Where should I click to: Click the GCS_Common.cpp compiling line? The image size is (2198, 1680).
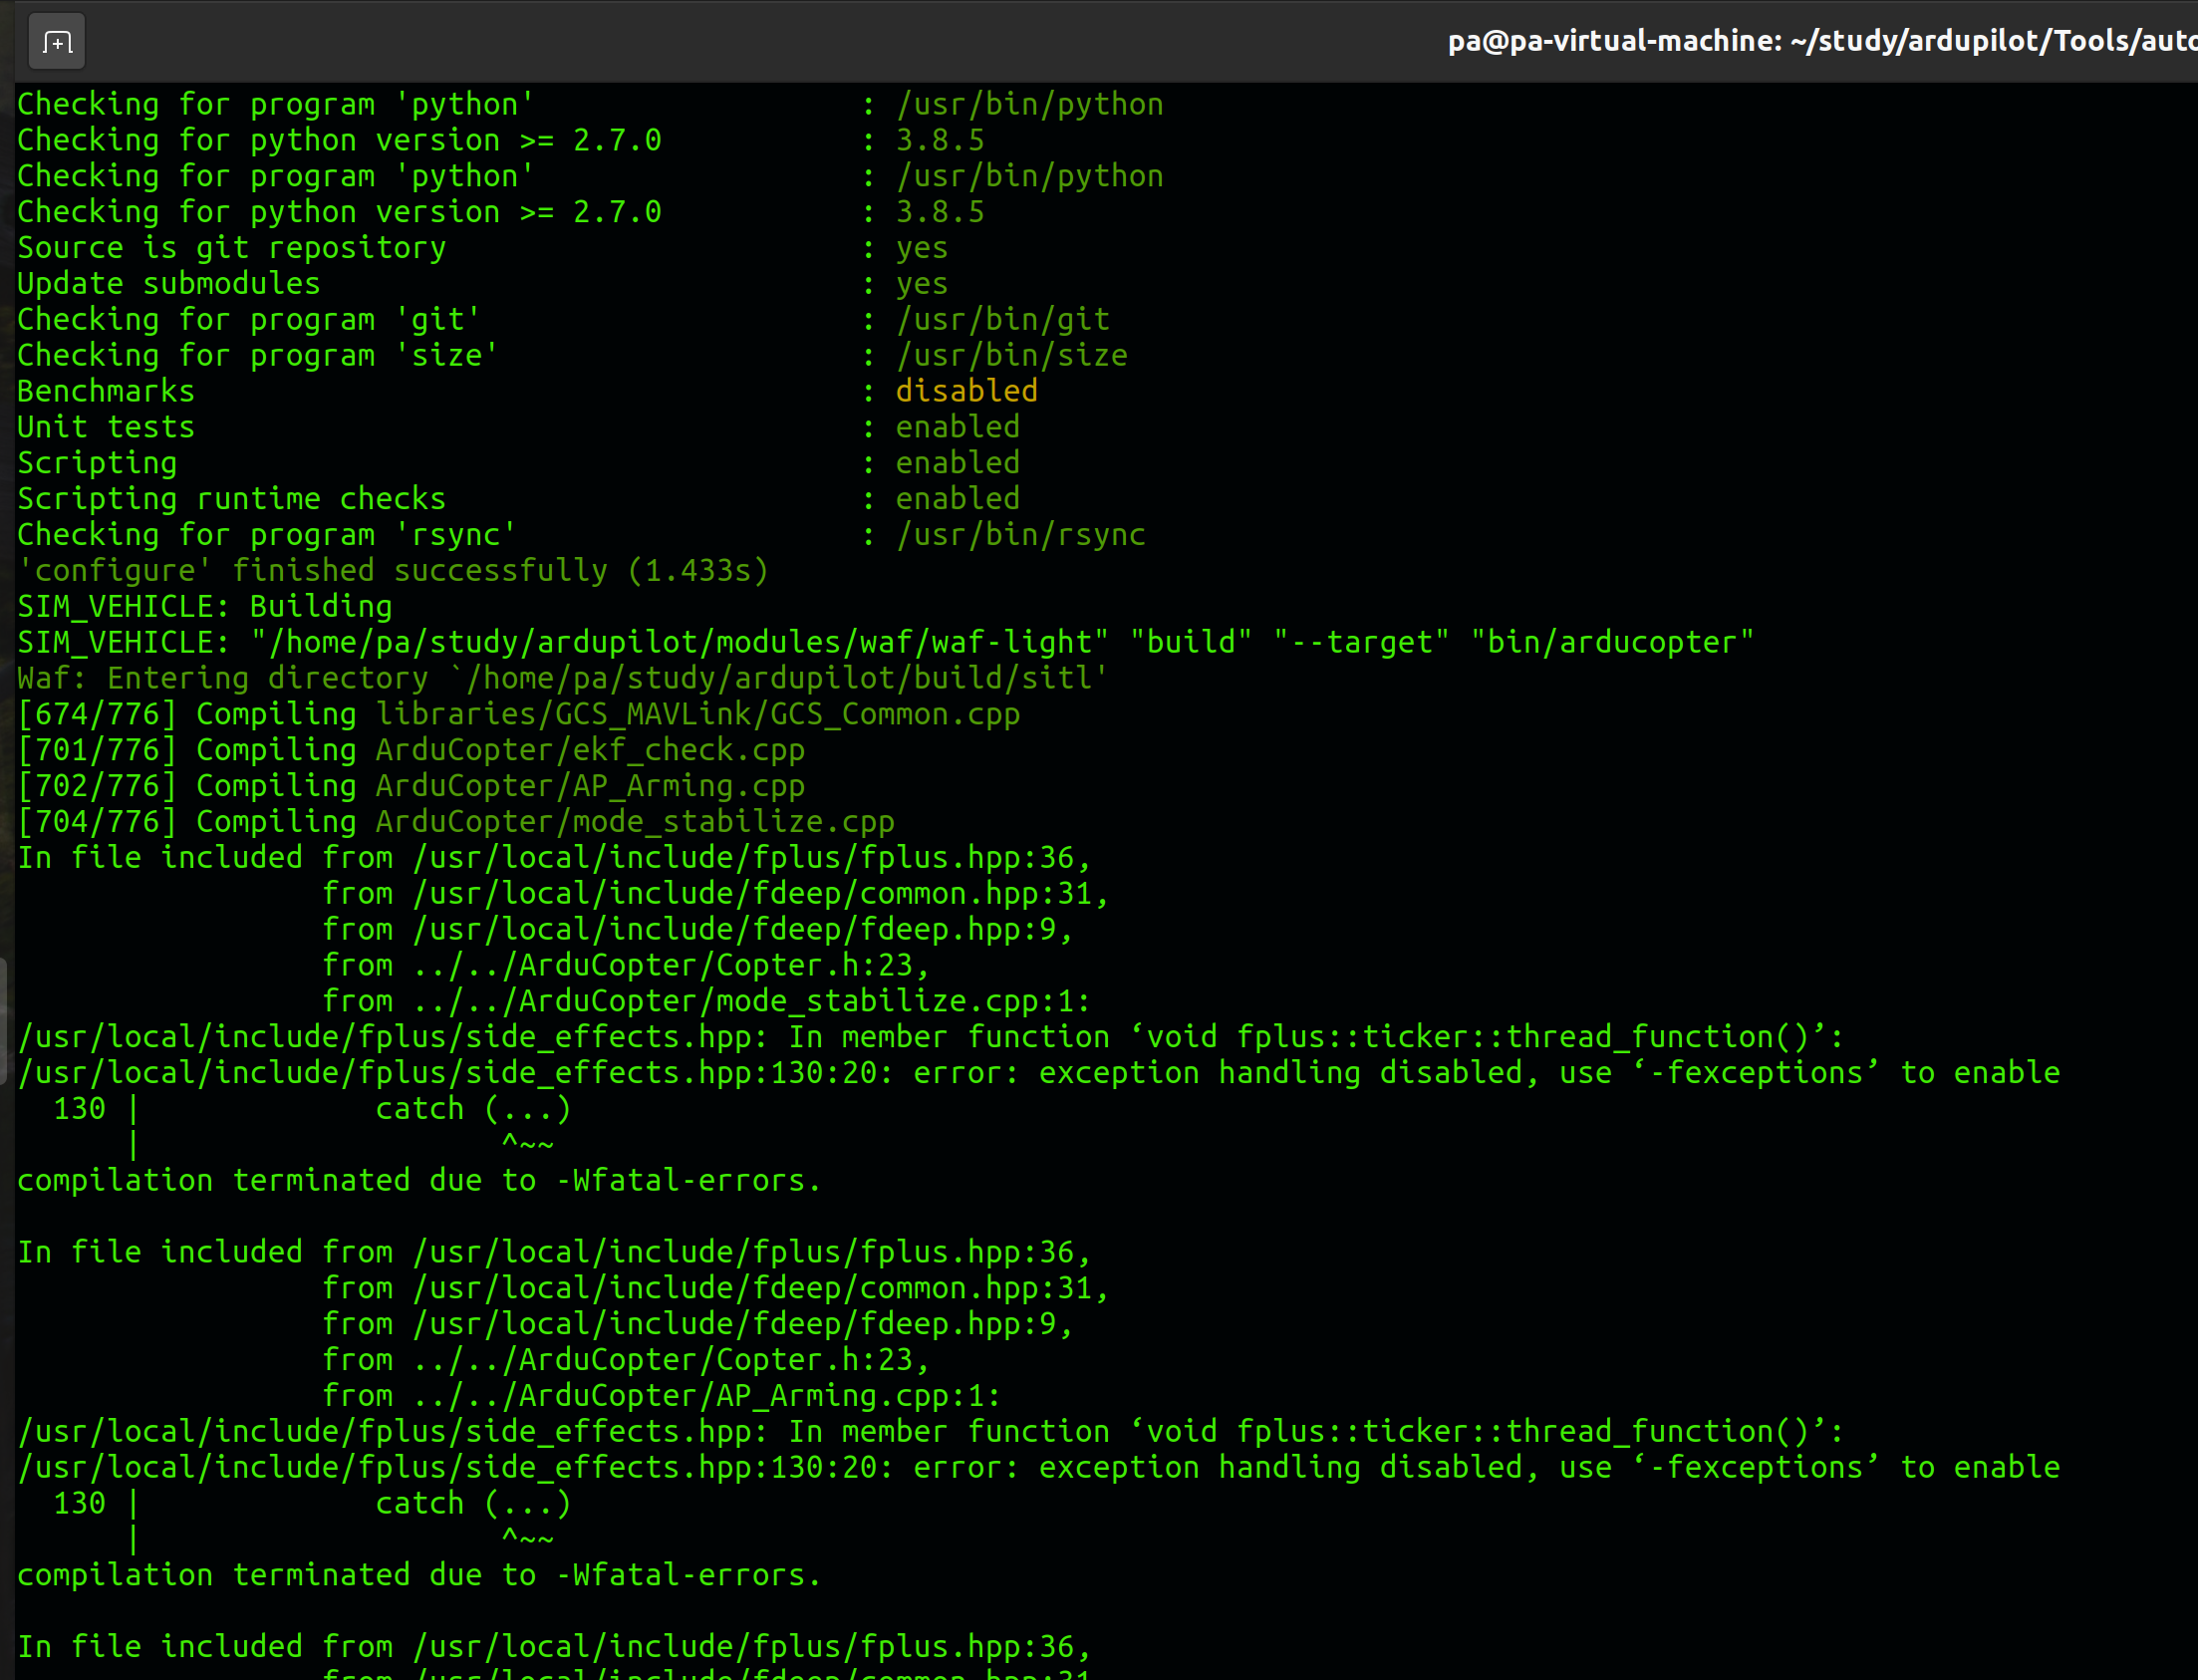(518, 713)
